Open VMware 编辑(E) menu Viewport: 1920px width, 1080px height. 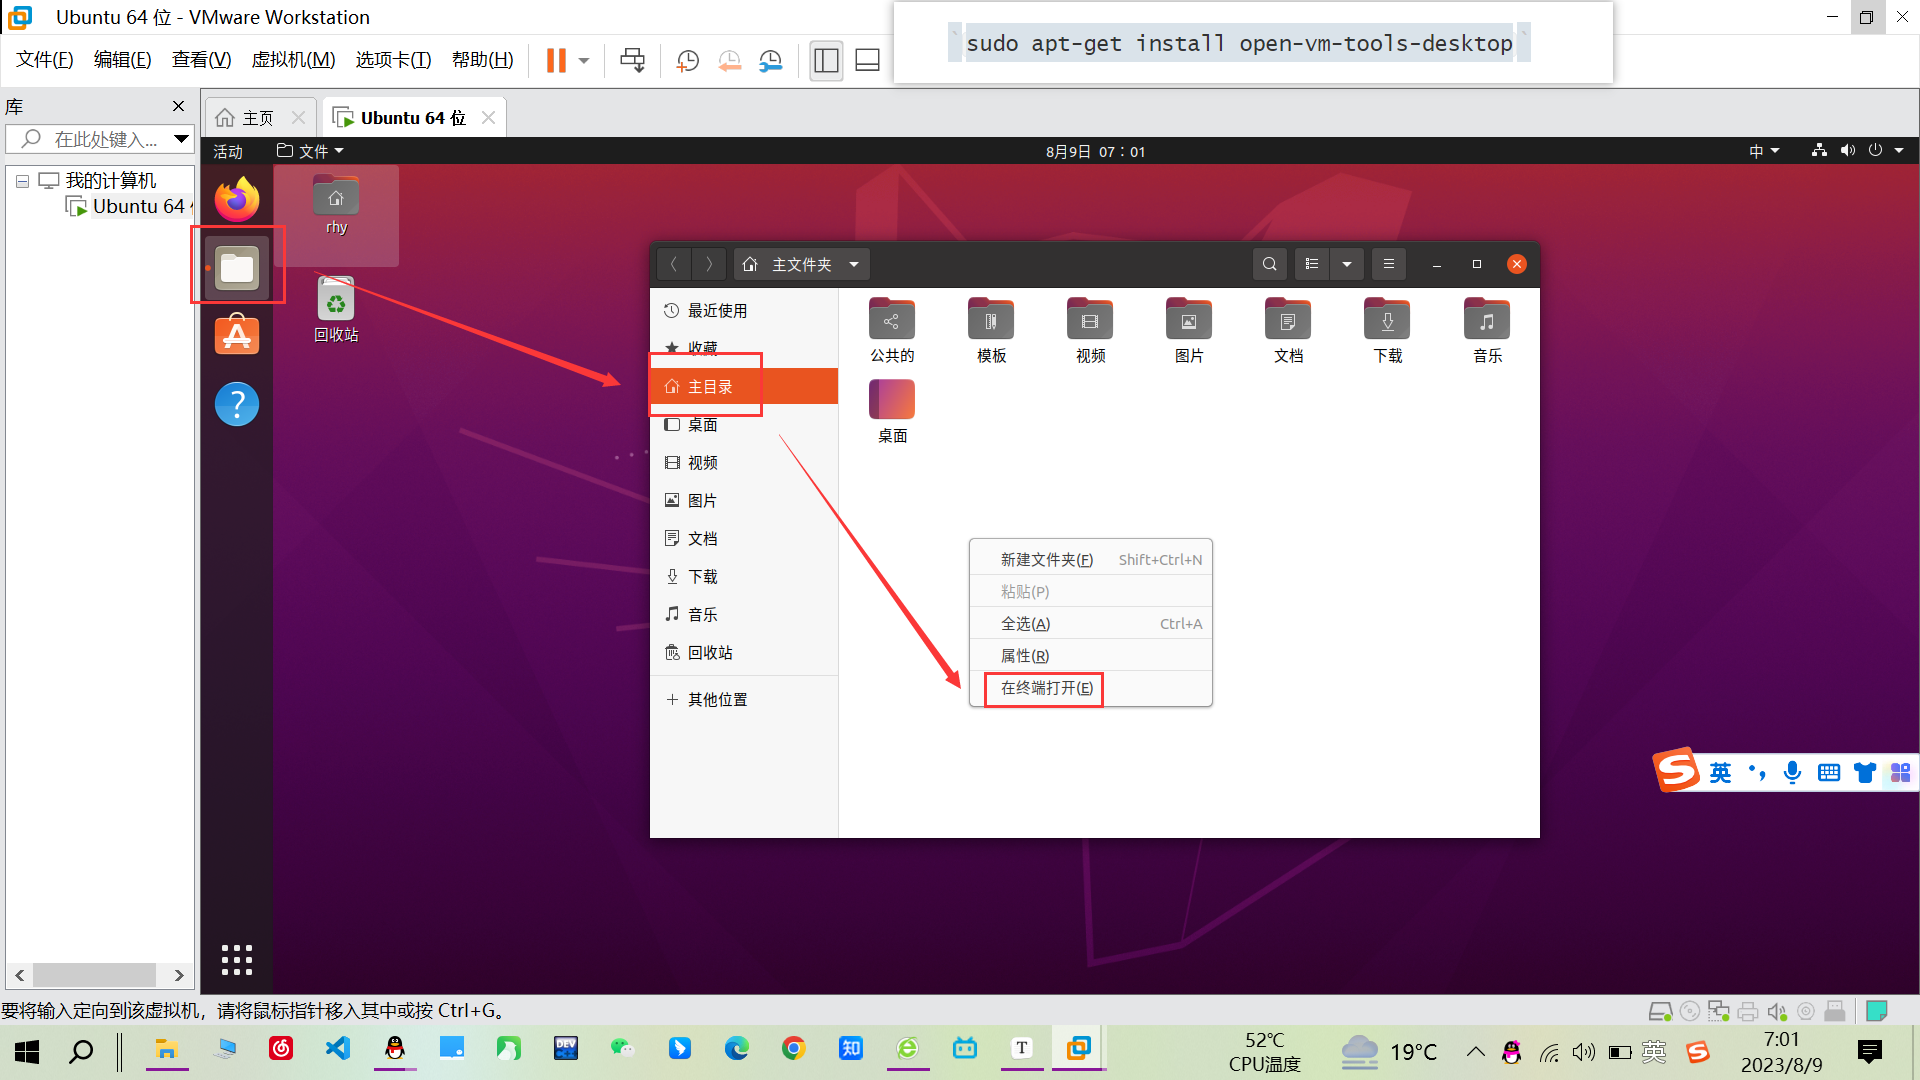pyautogui.click(x=123, y=60)
